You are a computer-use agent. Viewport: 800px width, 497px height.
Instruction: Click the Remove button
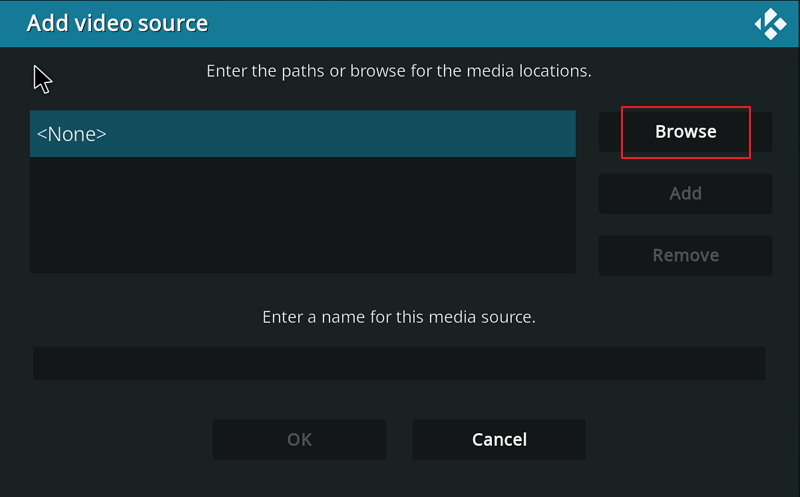coord(685,255)
